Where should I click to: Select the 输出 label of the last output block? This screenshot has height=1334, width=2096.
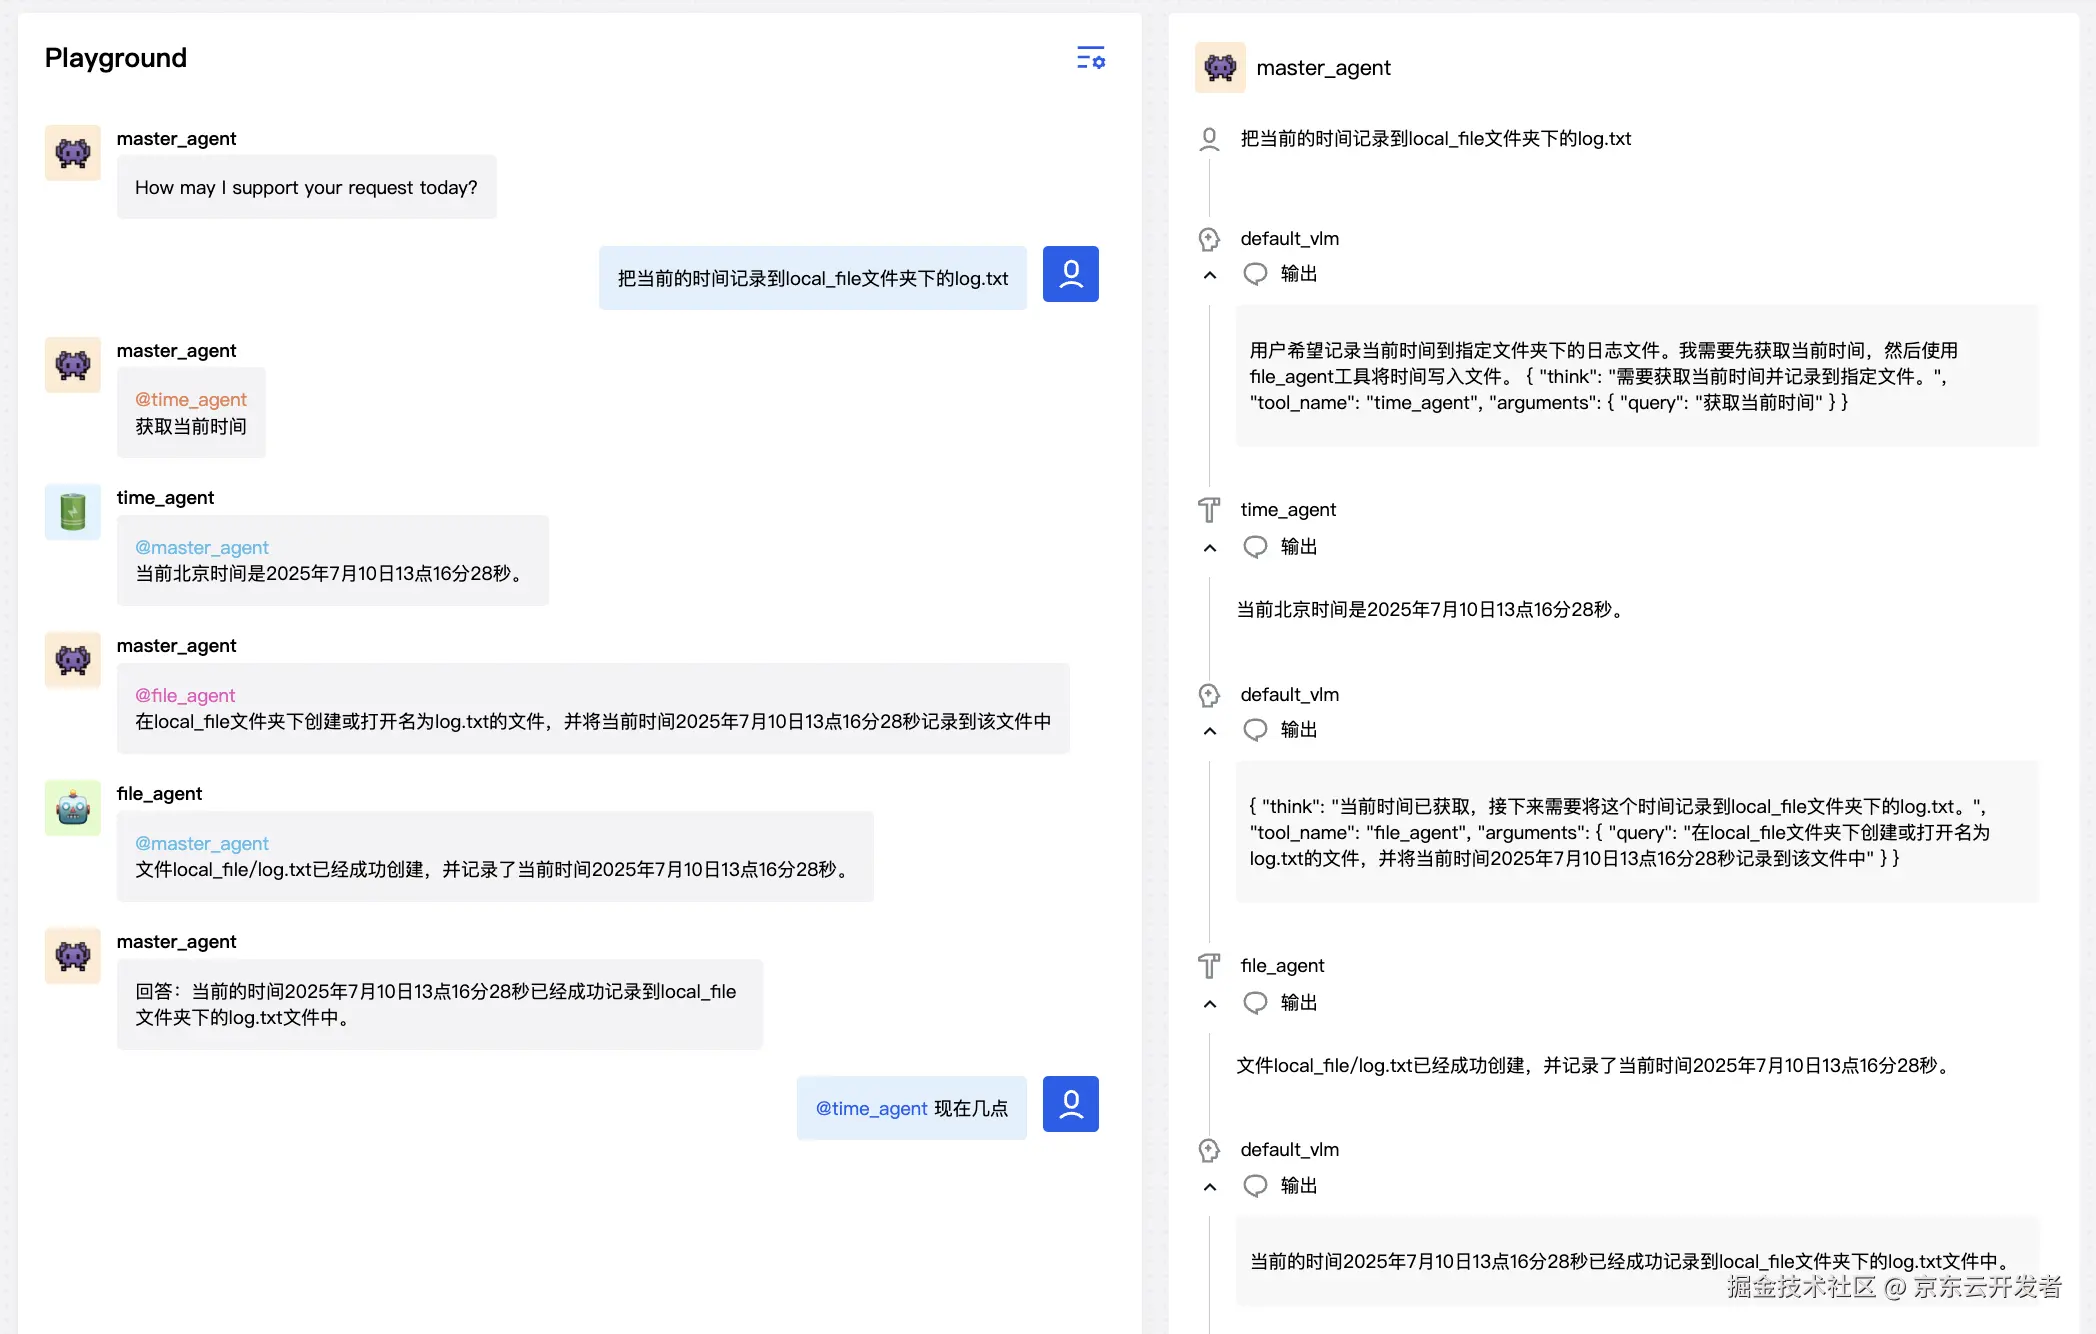click(1299, 1185)
